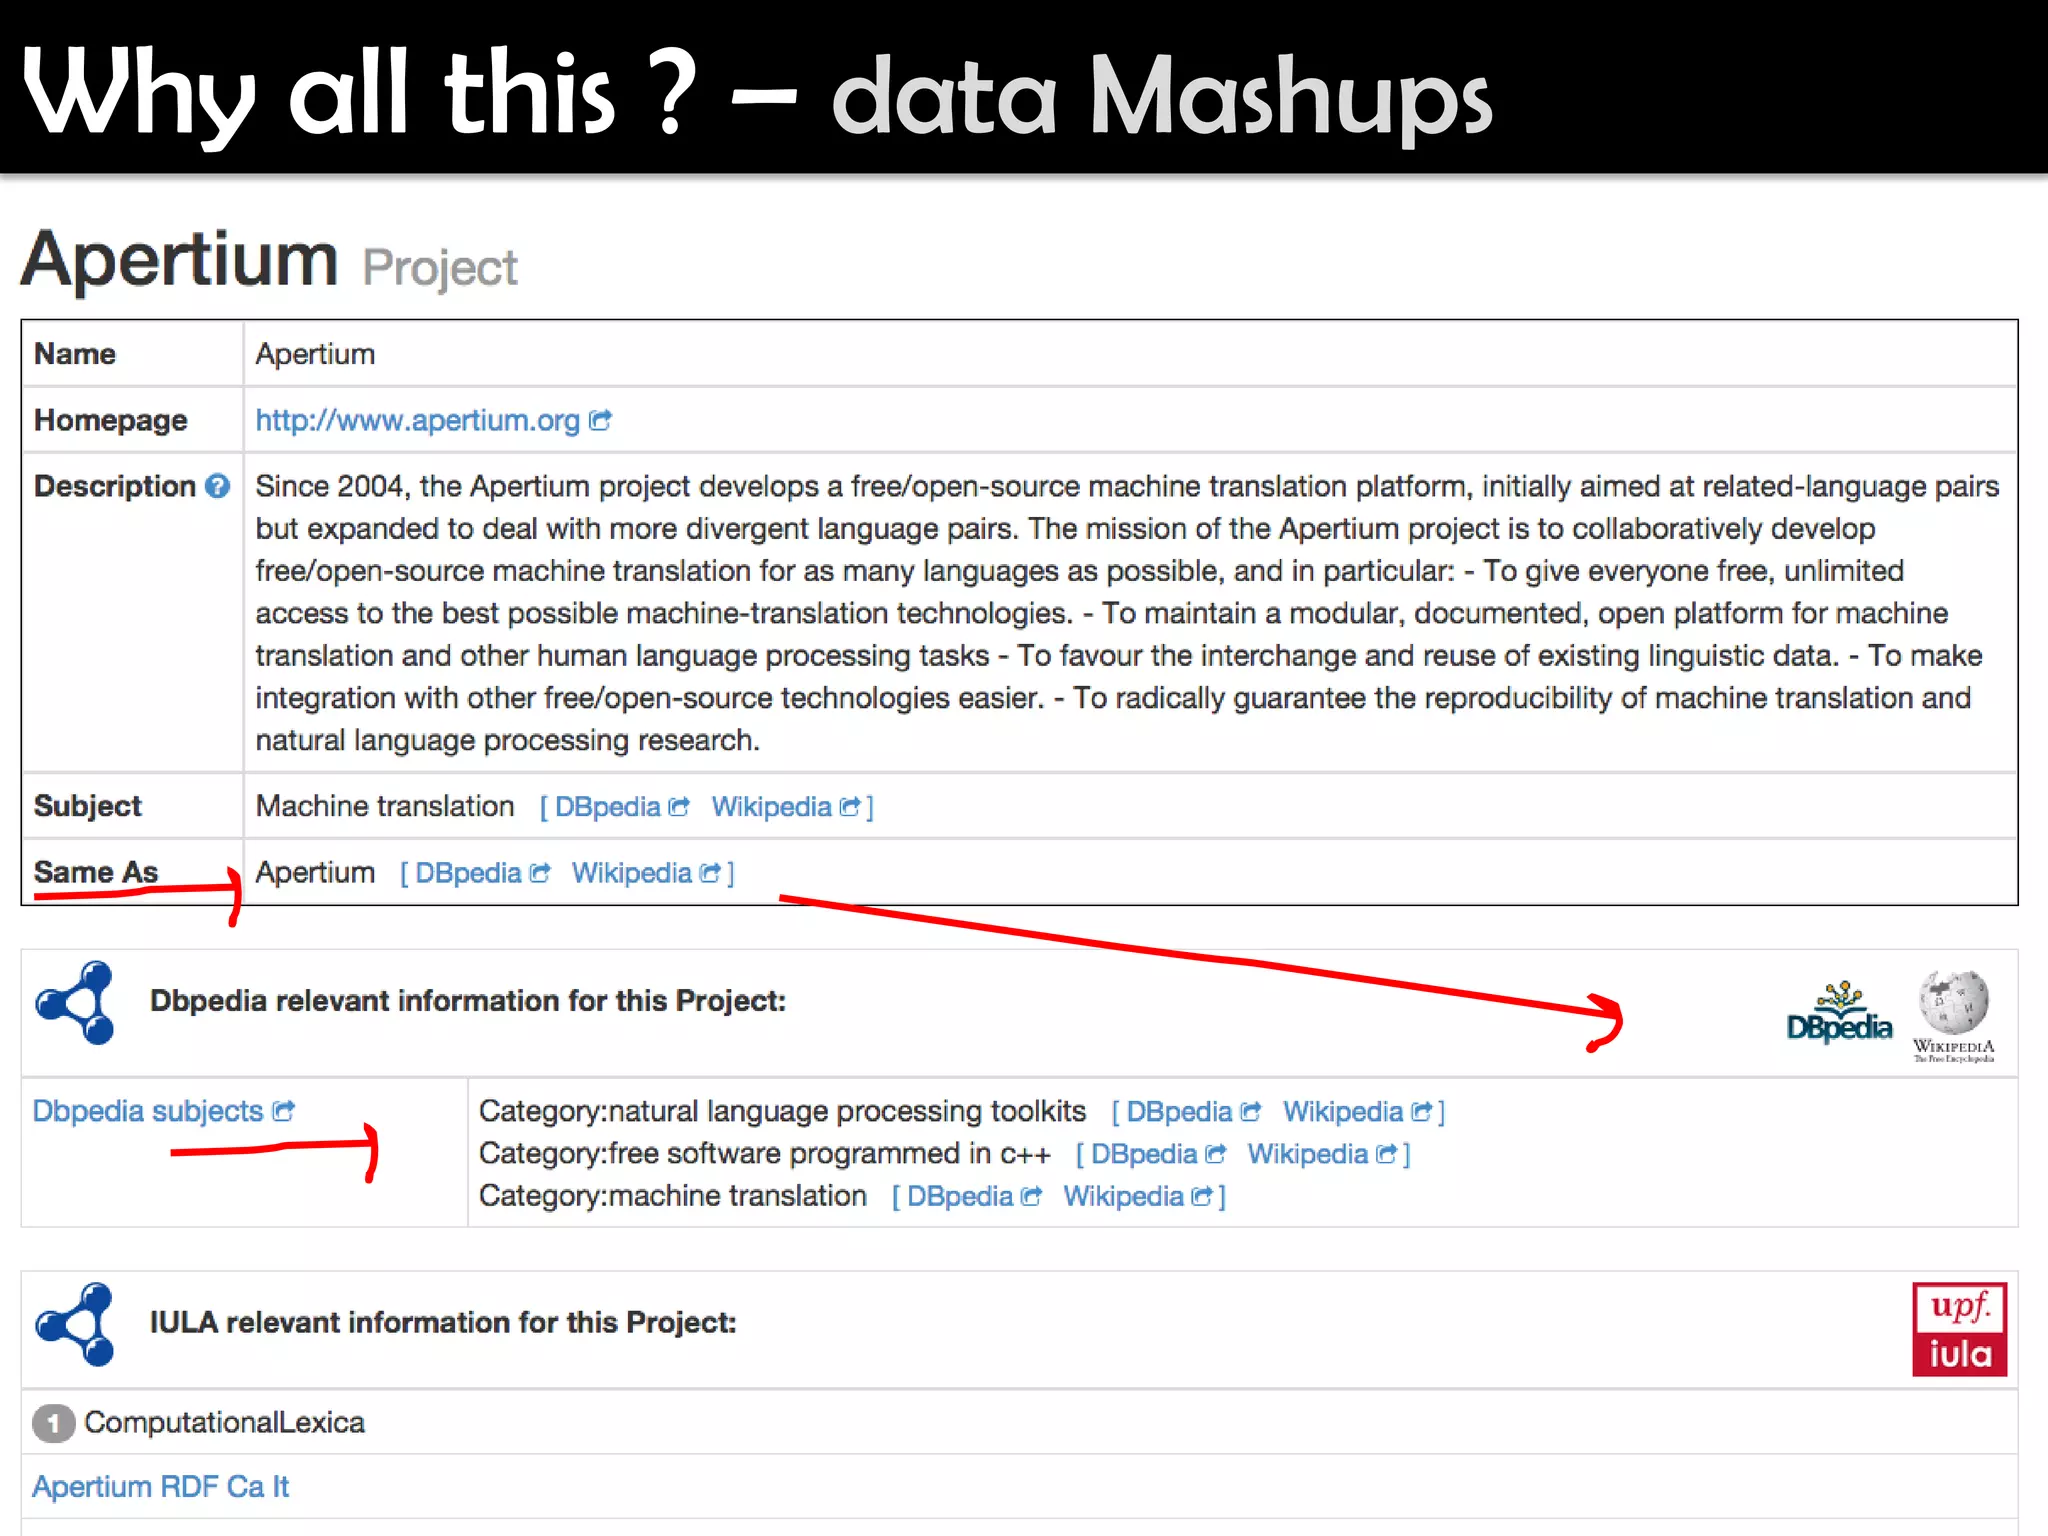The height and width of the screenshot is (1536, 2048).
Task: Click the linked-data icon beside IULA relevant information
Action: [76, 1324]
